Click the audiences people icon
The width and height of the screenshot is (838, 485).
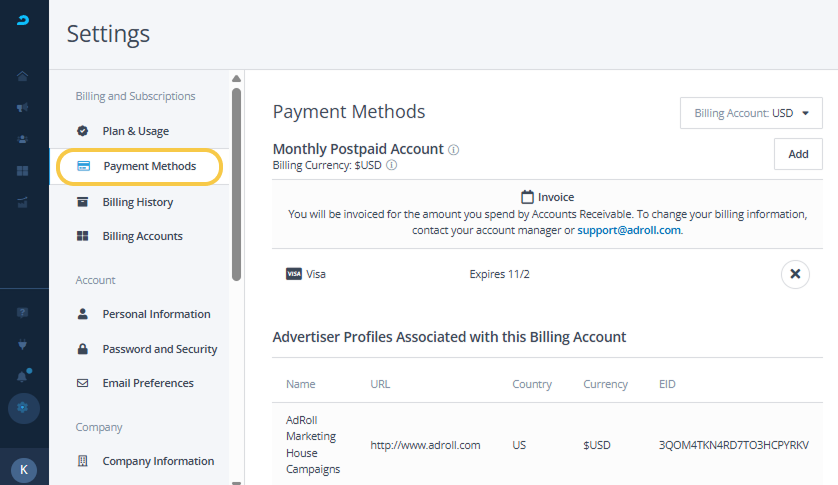(23, 139)
